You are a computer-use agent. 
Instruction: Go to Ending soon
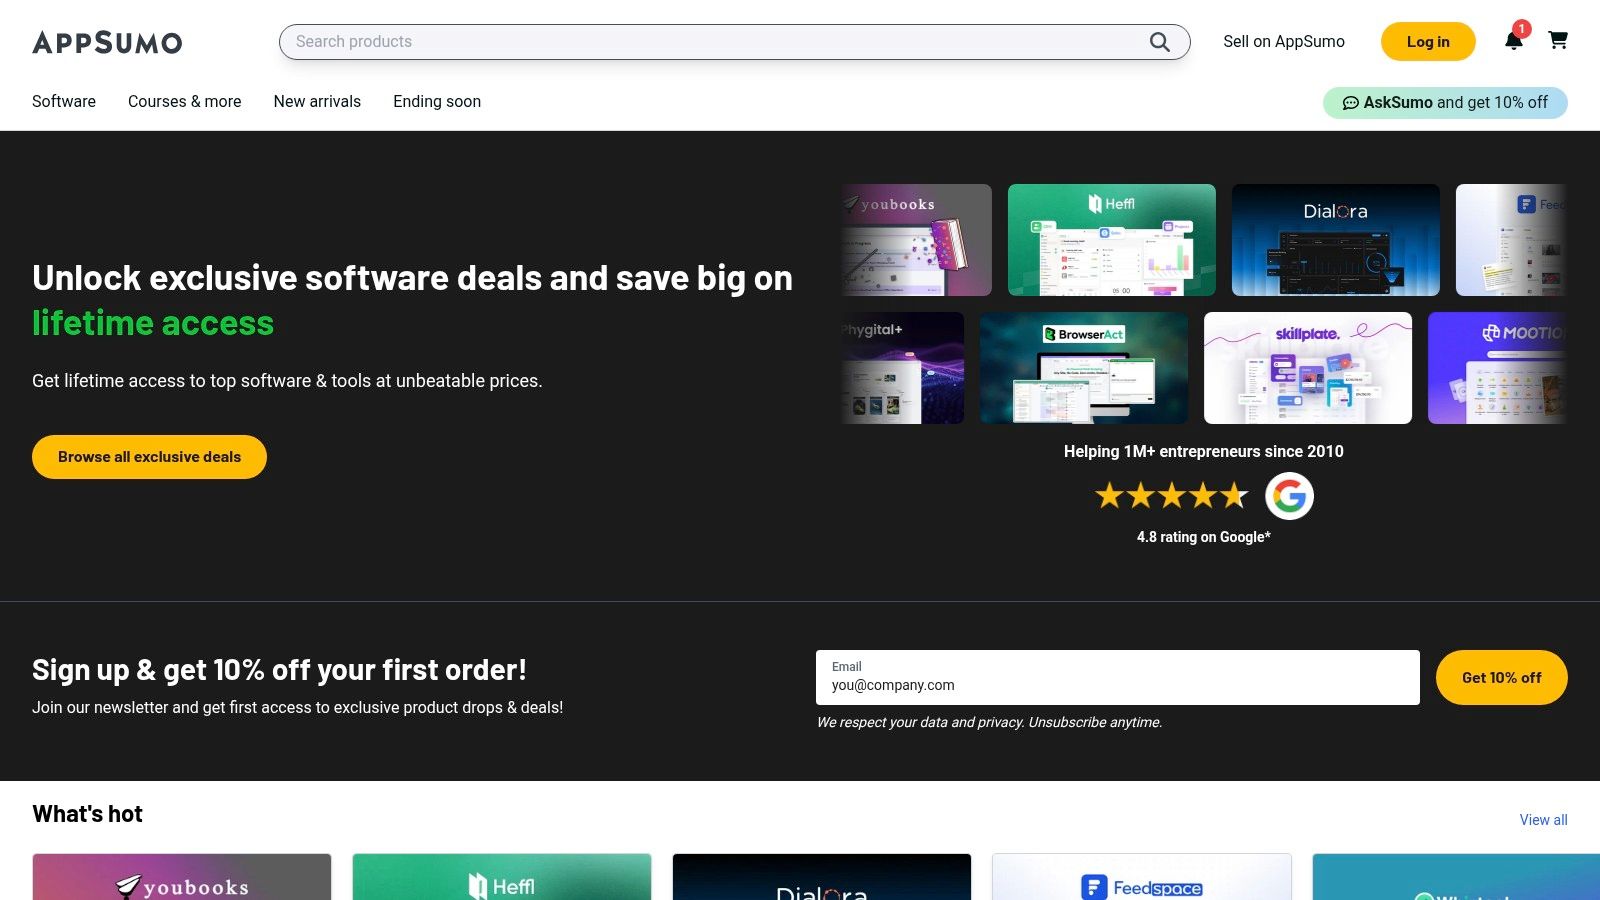[437, 102]
